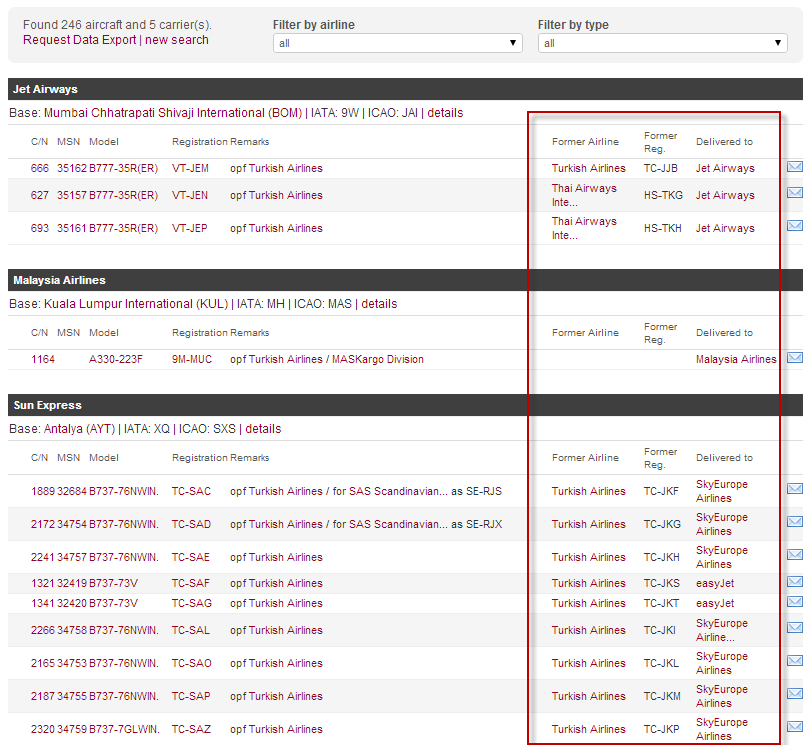Click the envelope icon for 9M-MUC
The image size is (808, 745).
coord(795,358)
